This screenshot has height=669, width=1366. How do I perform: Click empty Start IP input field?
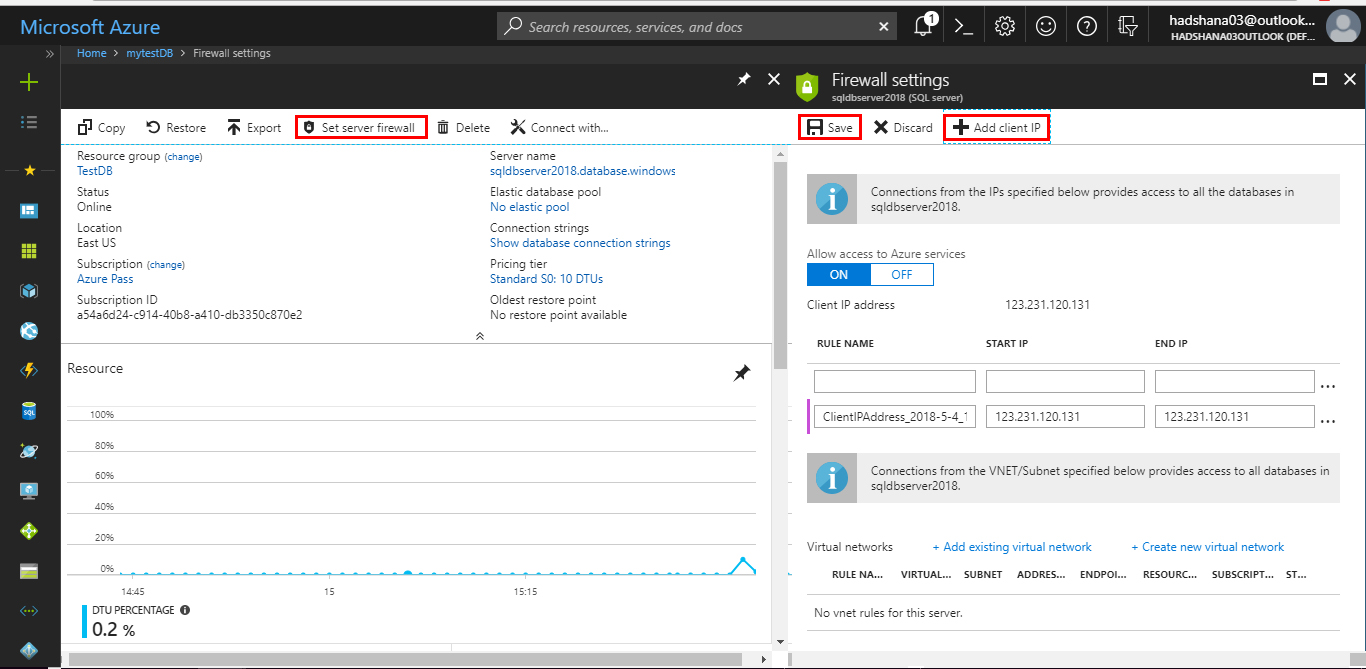point(1065,381)
